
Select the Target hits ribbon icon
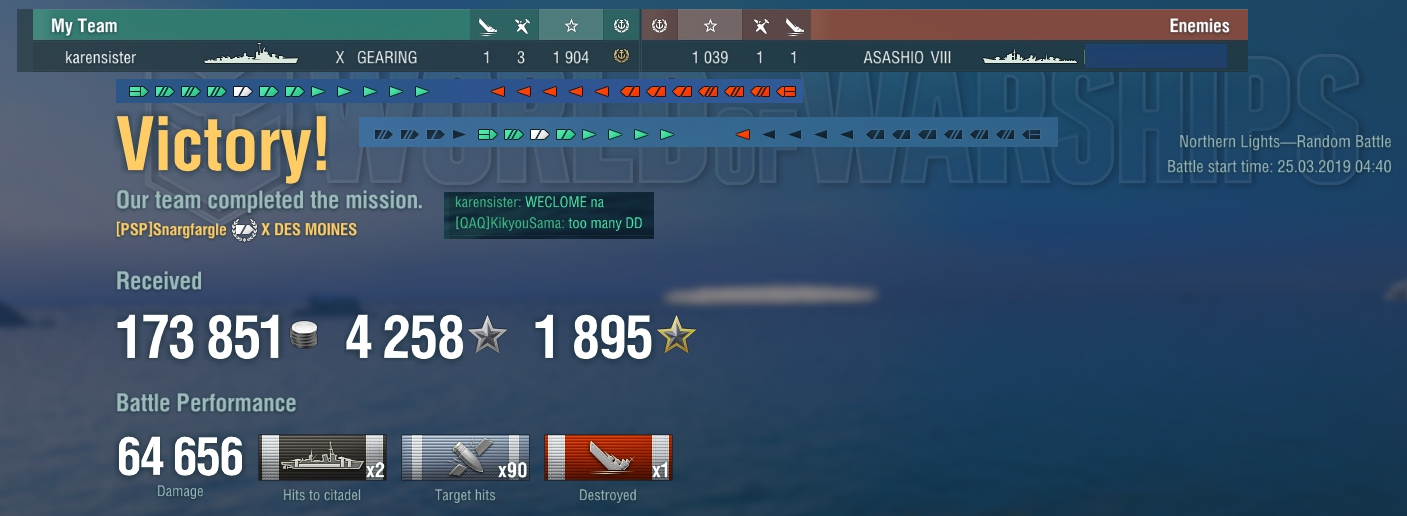465,458
